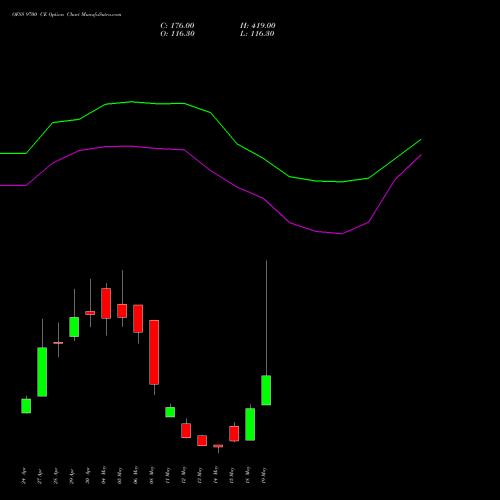Click the green candle for 24 Apr
This screenshot has height=500, width=500.
[x=26, y=406]
